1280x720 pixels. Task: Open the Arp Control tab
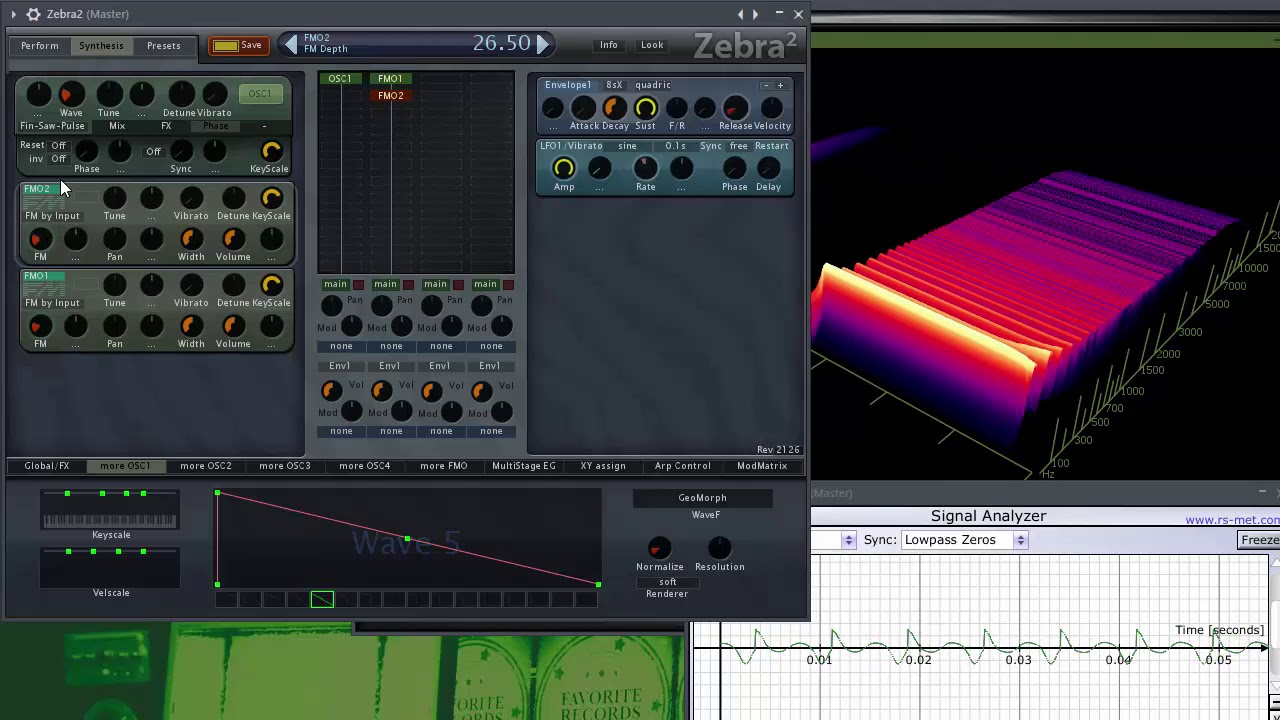tap(683, 466)
